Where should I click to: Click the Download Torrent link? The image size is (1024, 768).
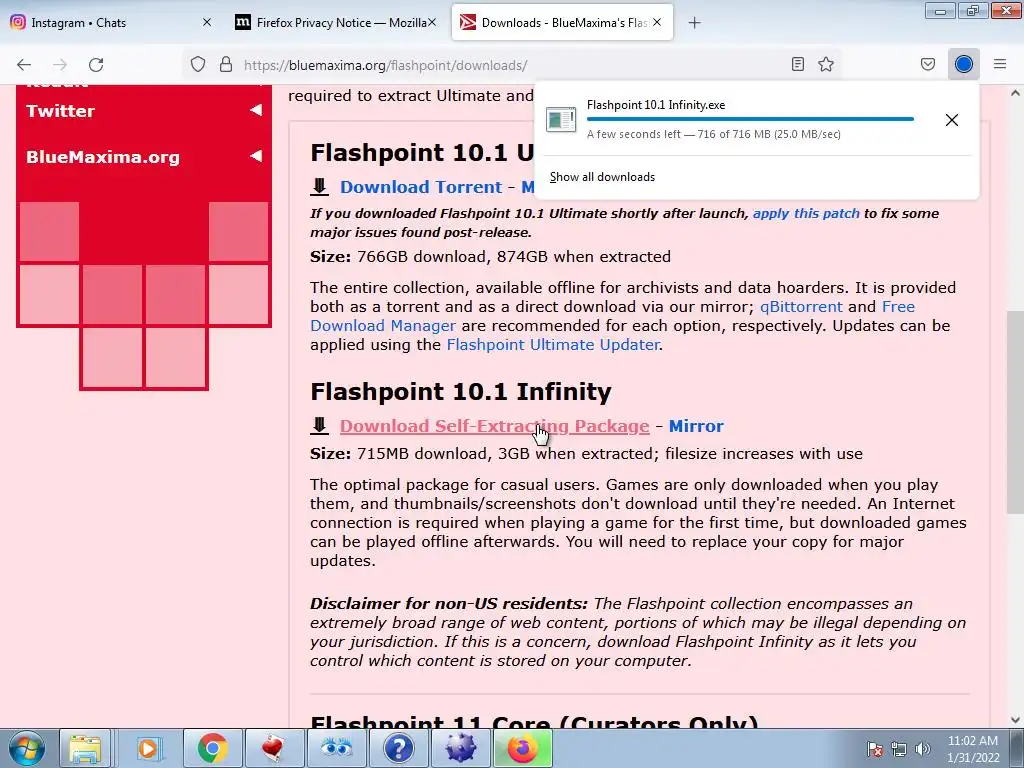[421, 187]
